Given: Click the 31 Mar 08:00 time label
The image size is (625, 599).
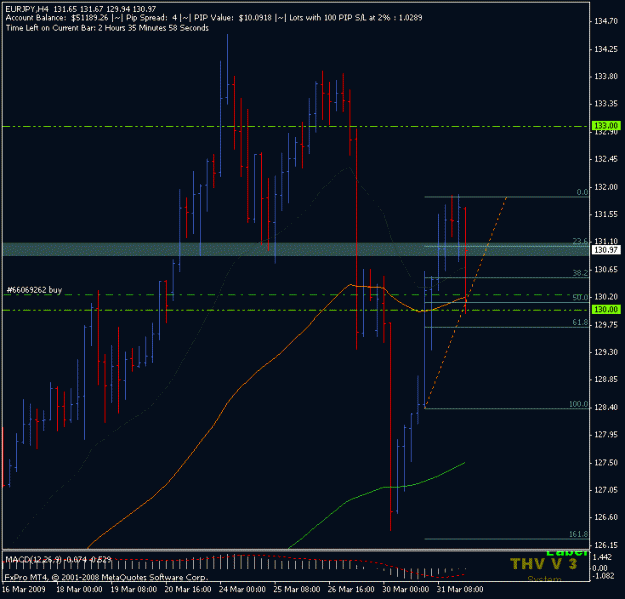Looking at the screenshot, I should 460,589.
